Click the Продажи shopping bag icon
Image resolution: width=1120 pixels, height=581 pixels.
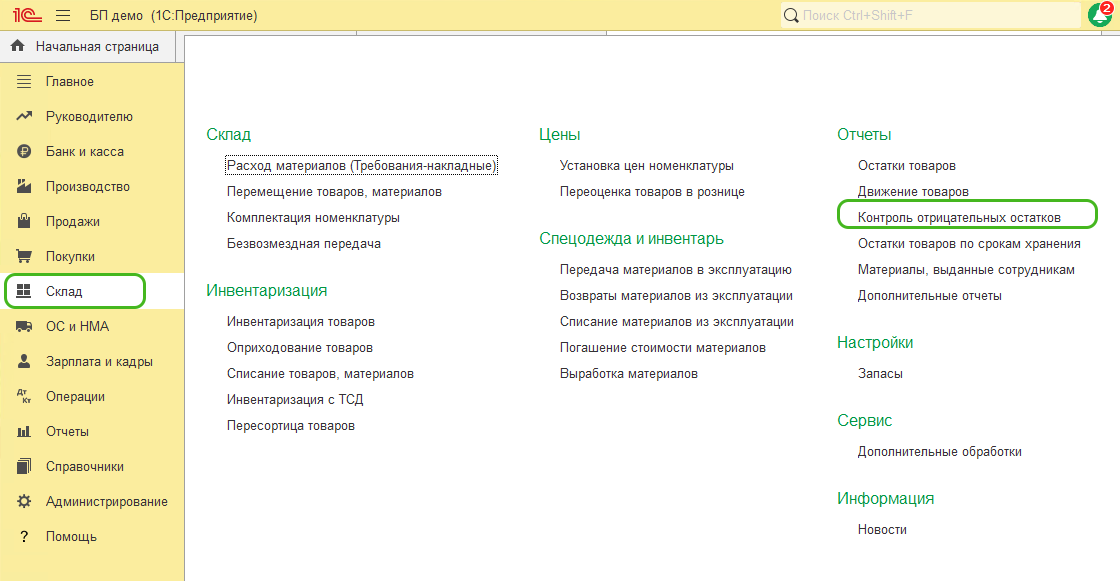tap(25, 222)
